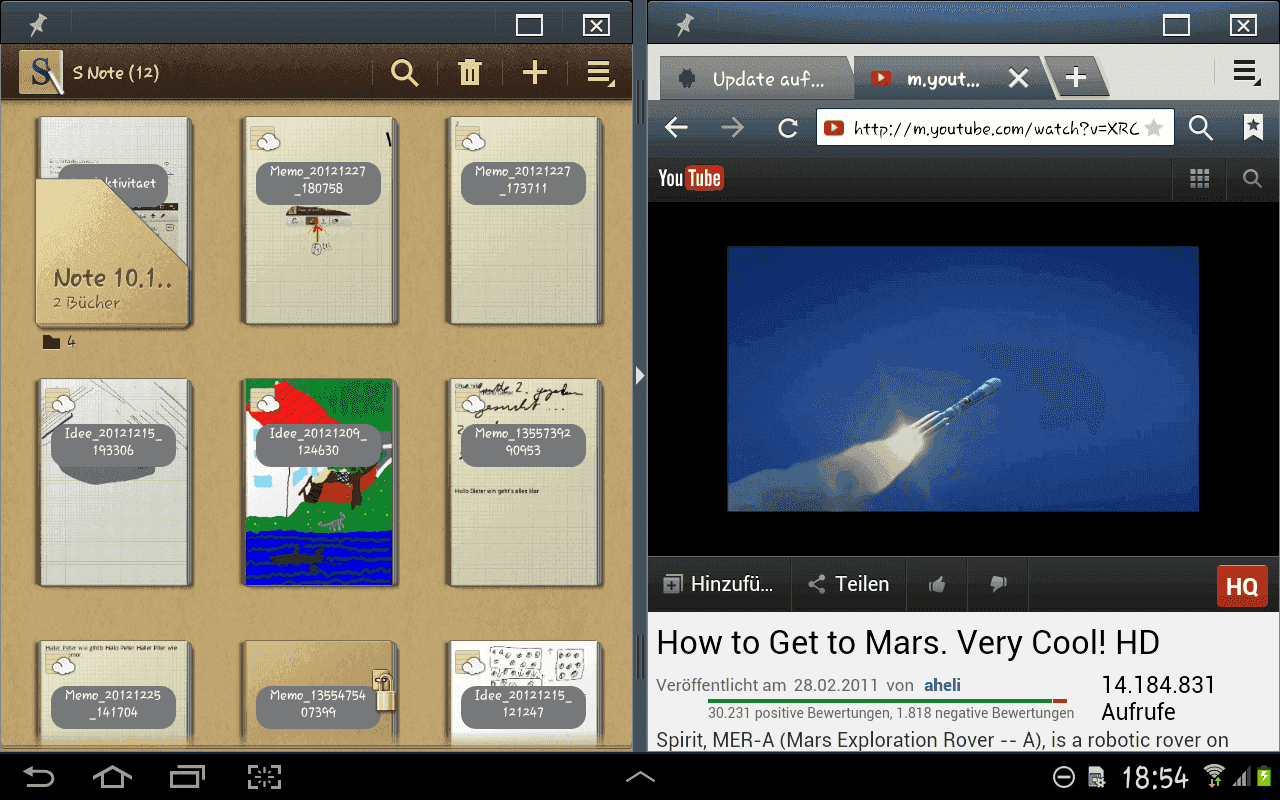Open note Memo_20121227_180758
This screenshot has height=800, width=1280.
coord(320,220)
